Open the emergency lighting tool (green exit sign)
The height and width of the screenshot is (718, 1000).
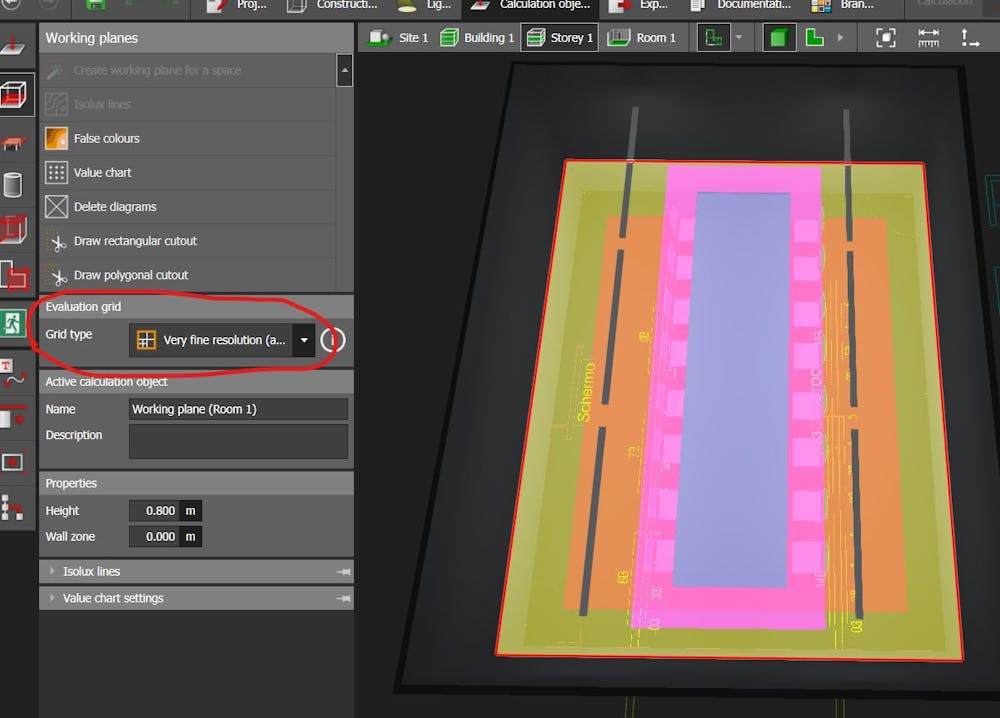coord(13,323)
